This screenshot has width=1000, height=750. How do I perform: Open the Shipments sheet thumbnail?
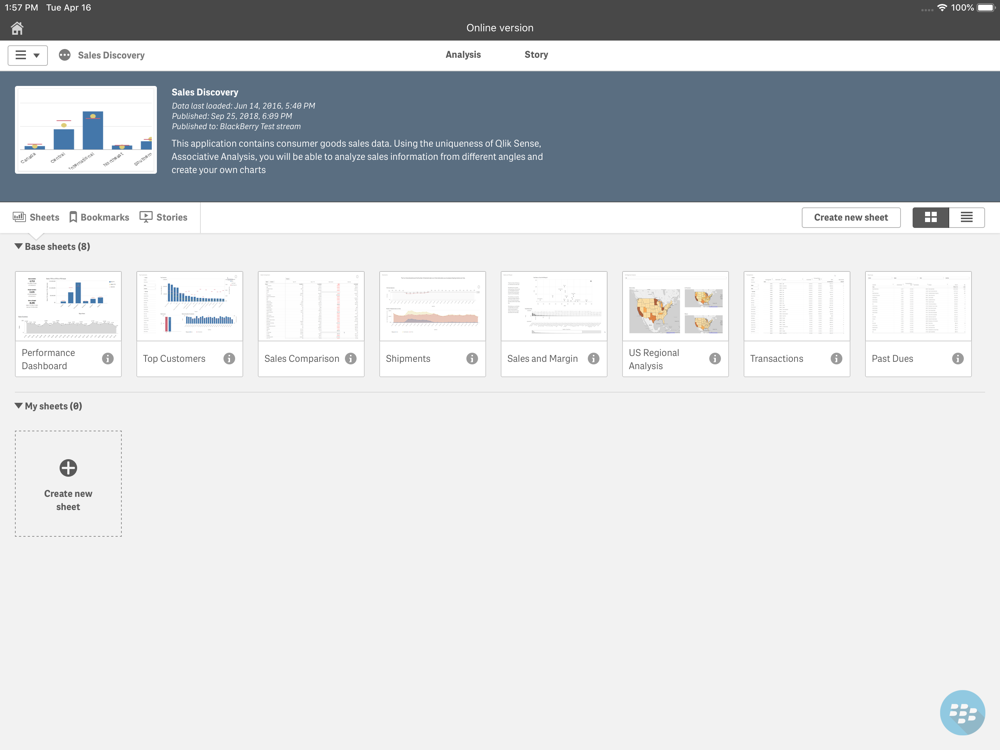(432, 306)
